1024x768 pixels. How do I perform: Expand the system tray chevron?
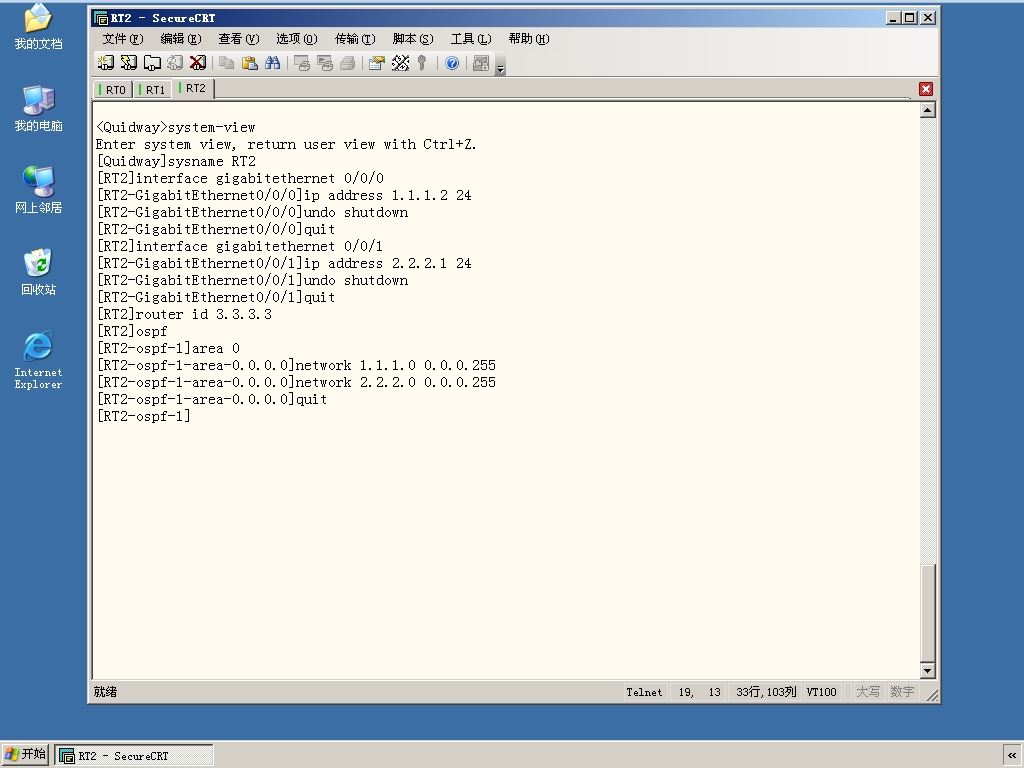tap(1012, 756)
